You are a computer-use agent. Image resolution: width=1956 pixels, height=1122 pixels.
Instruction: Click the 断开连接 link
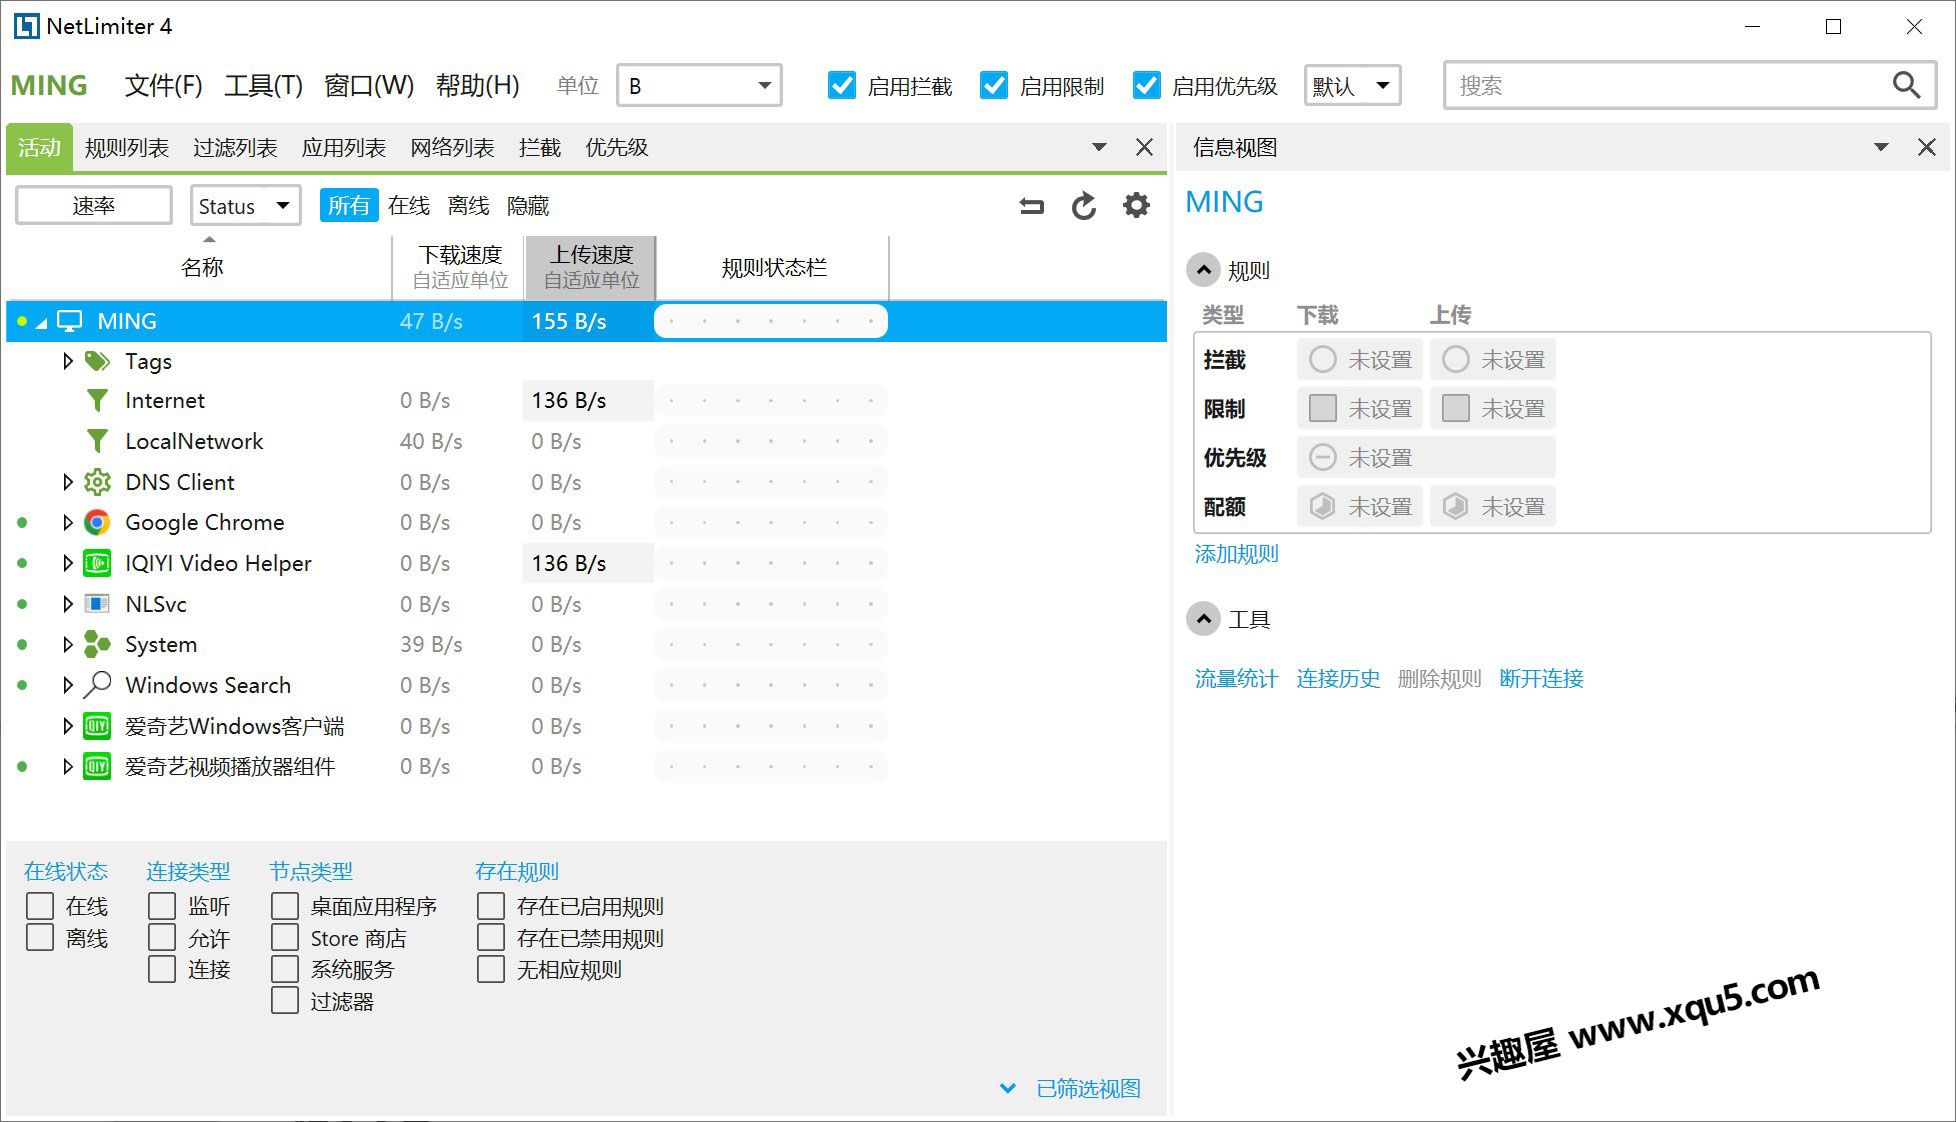pyautogui.click(x=1542, y=679)
